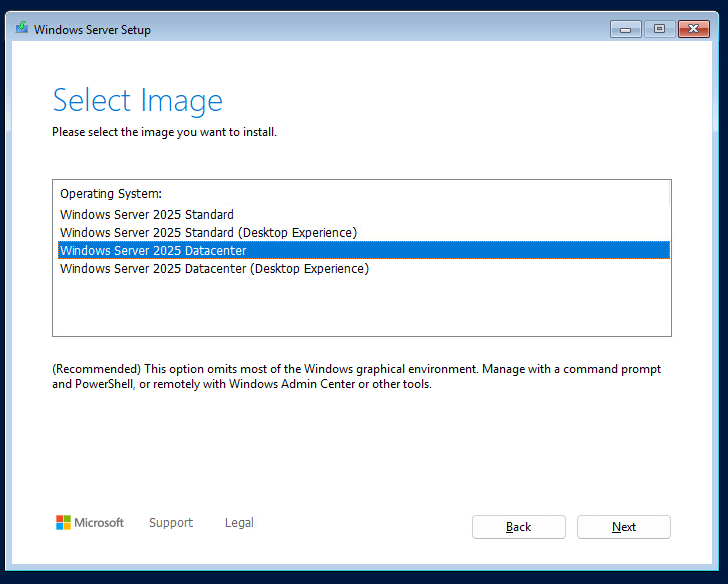Maximize the Windows Server Setup window

659,29
